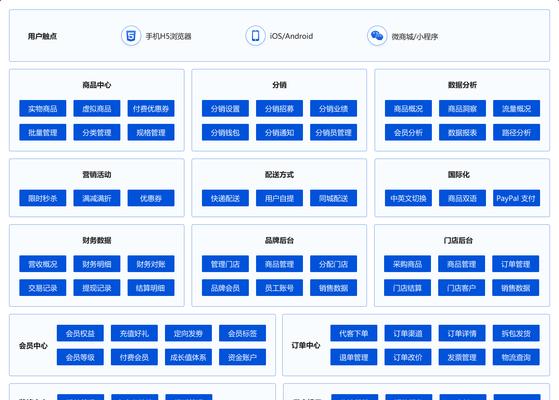Click the PayPal 支付 button

click(x=516, y=198)
